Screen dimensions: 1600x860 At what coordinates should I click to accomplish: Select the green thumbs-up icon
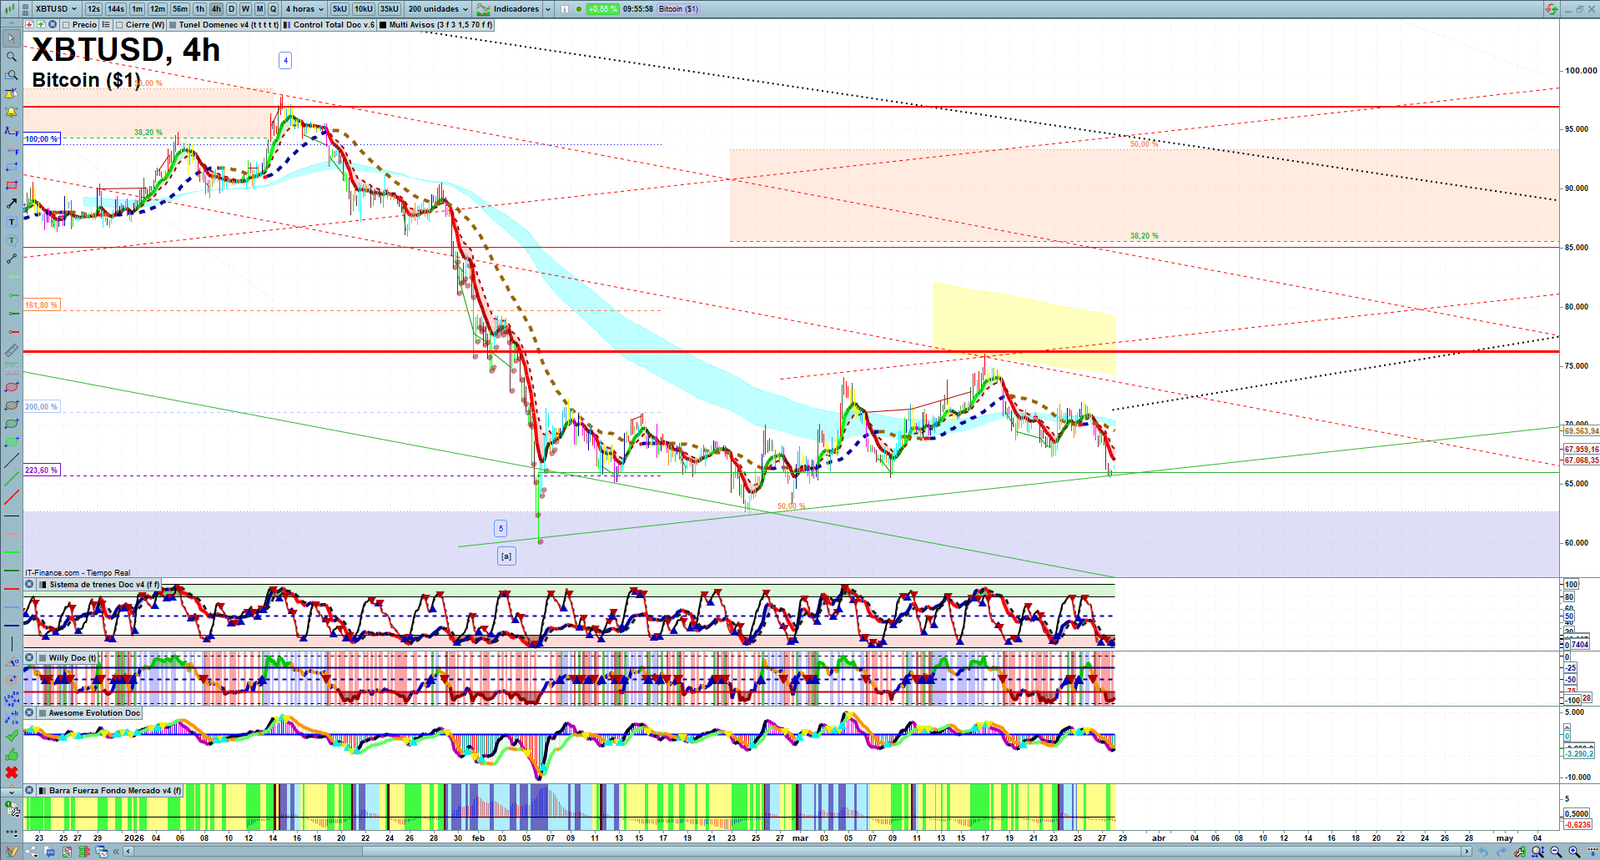pos(12,755)
